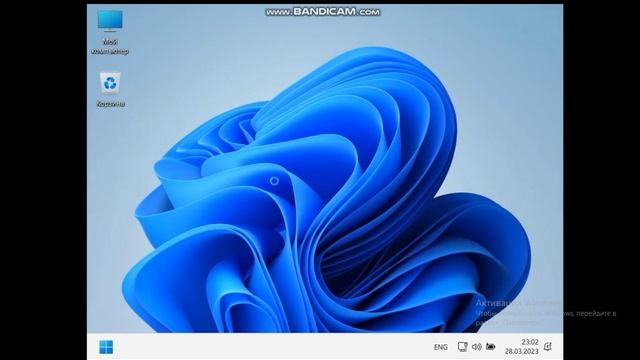
Task: Open the network status tray icon
Action: tap(462, 347)
